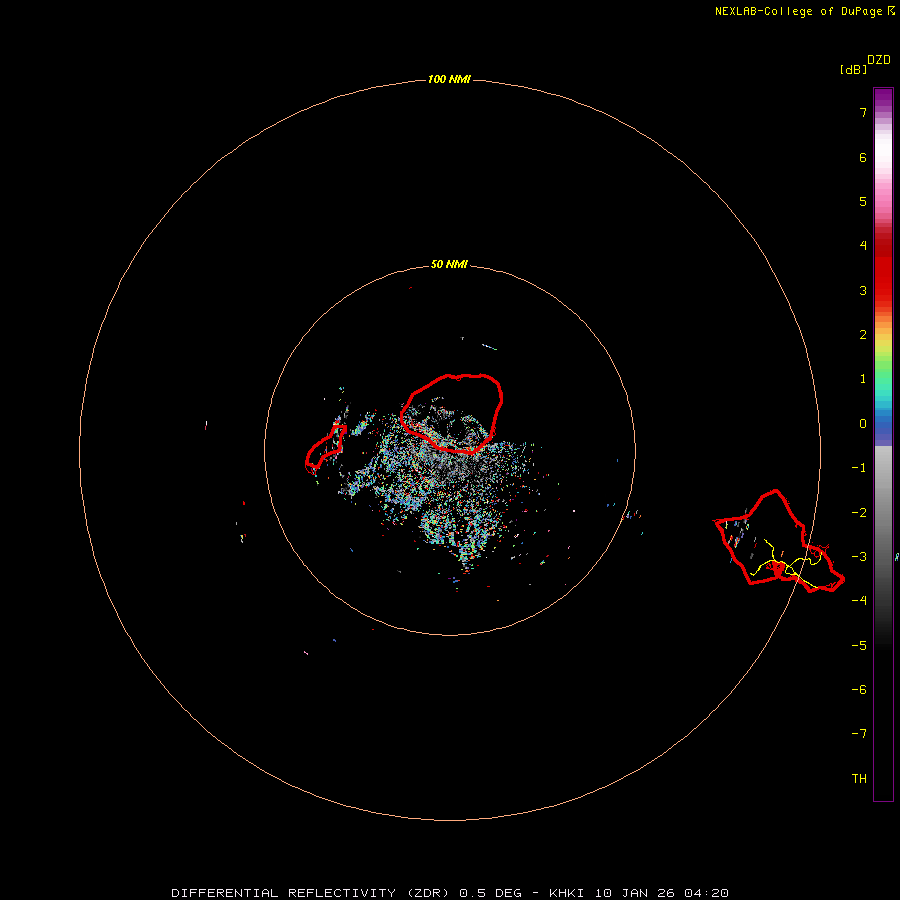Click the NEXLAB-College of DuPage watermark text
900x900 pixels.
[x=804, y=11]
